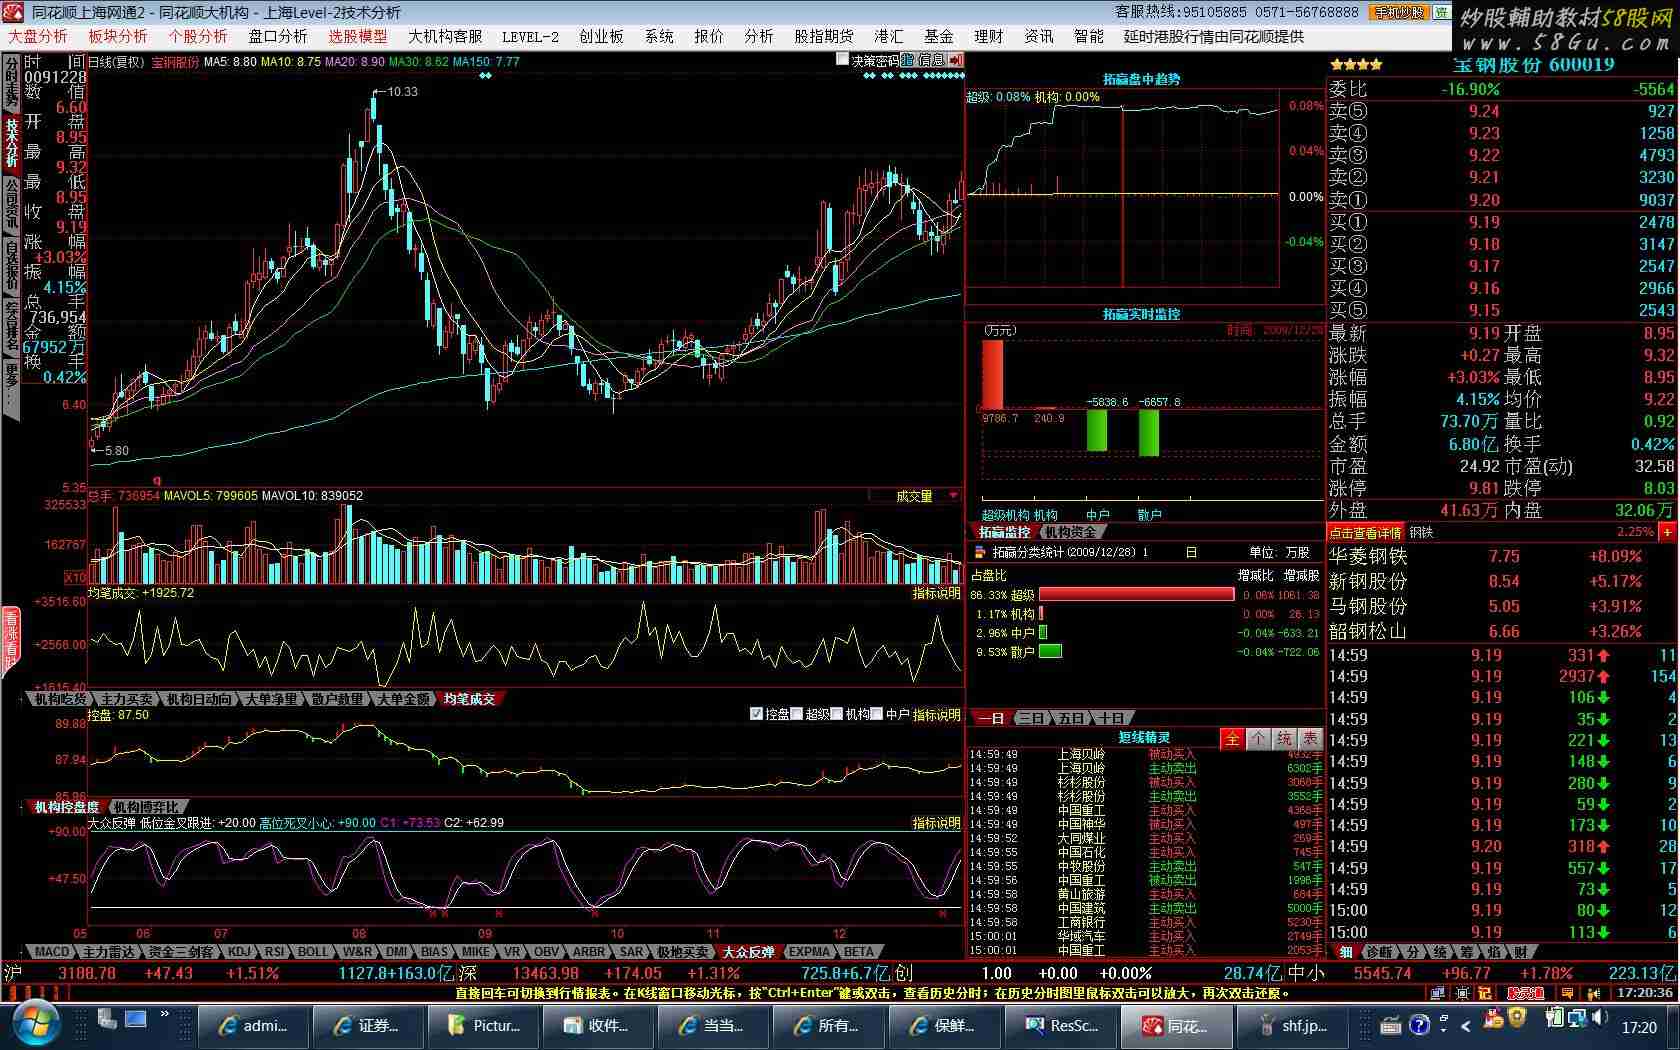Click the red arrow icon after 信息
Viewport: 1680px width, 1050px height.
click(956, 60)
